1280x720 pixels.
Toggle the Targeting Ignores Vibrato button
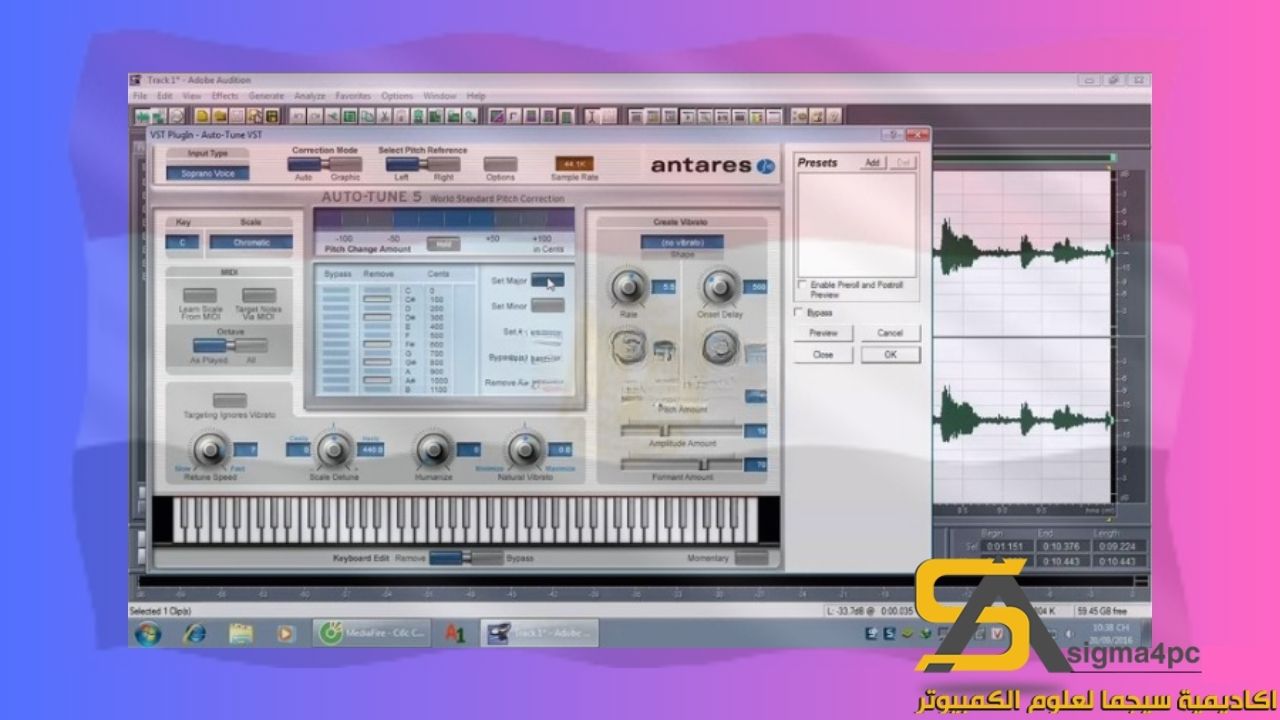[x=230, y=401]
